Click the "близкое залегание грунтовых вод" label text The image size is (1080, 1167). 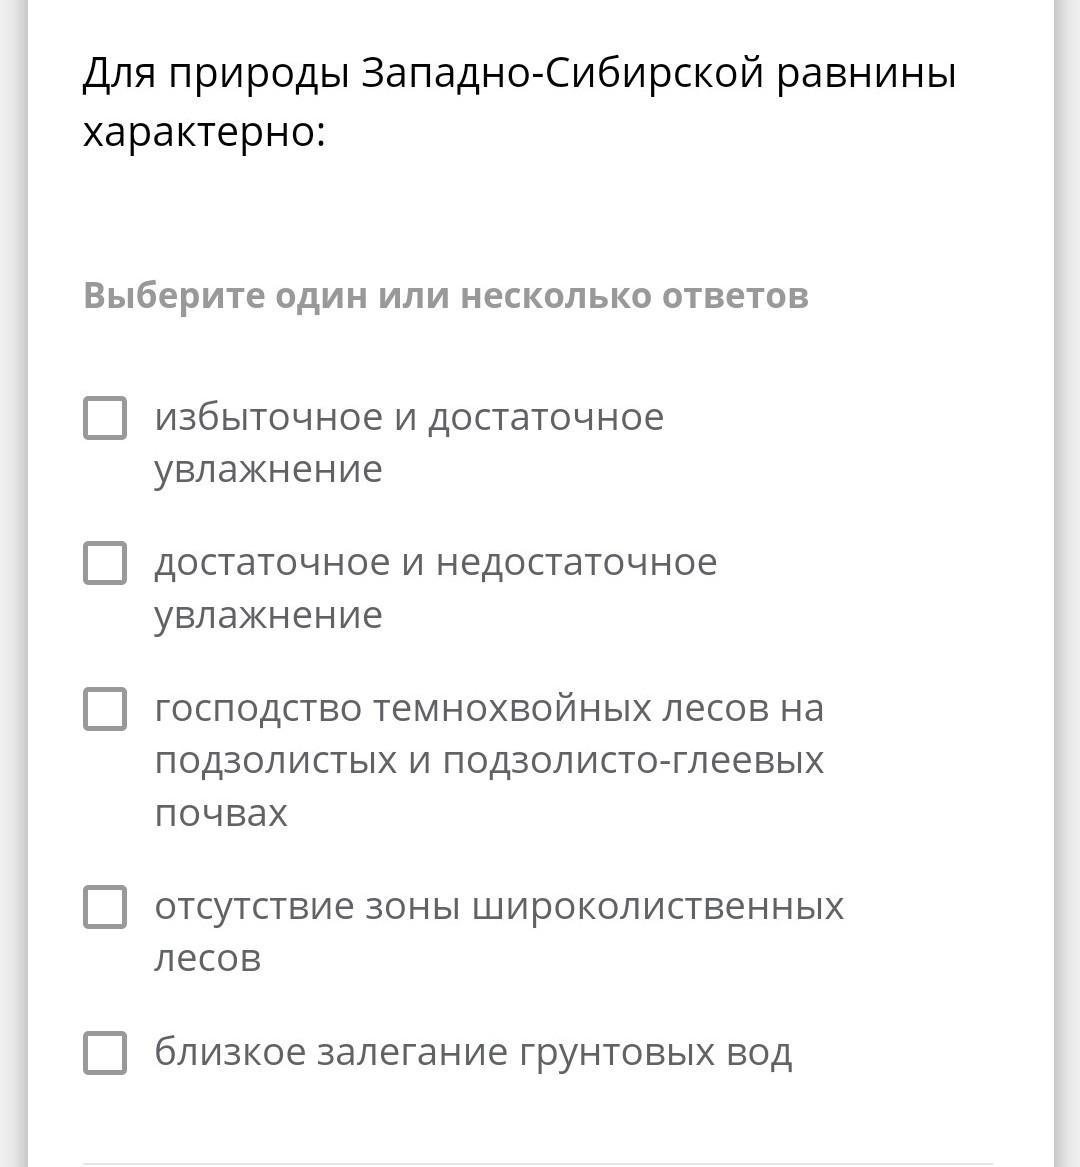[473, 1052]
